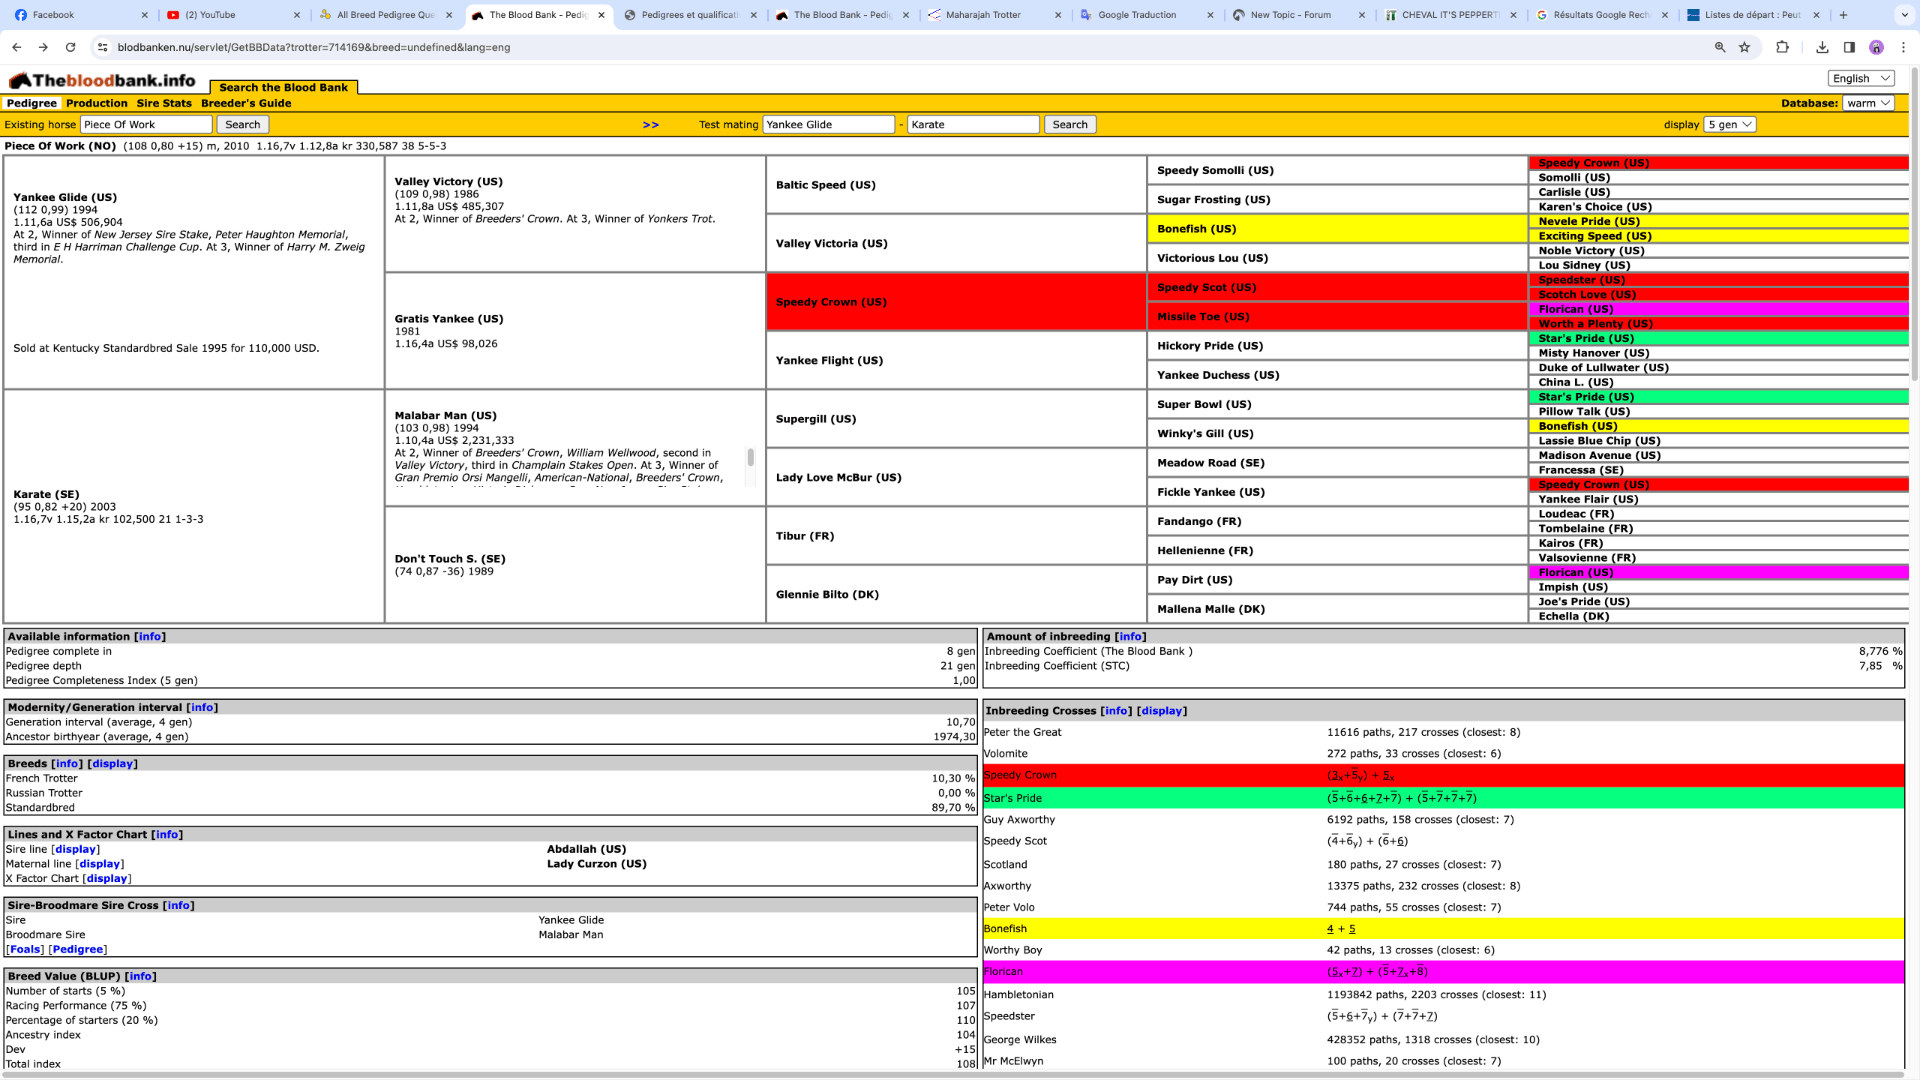1920x1080 pixels.
Task: Click the browser back arrow
Action: click(x=17, y=47)
